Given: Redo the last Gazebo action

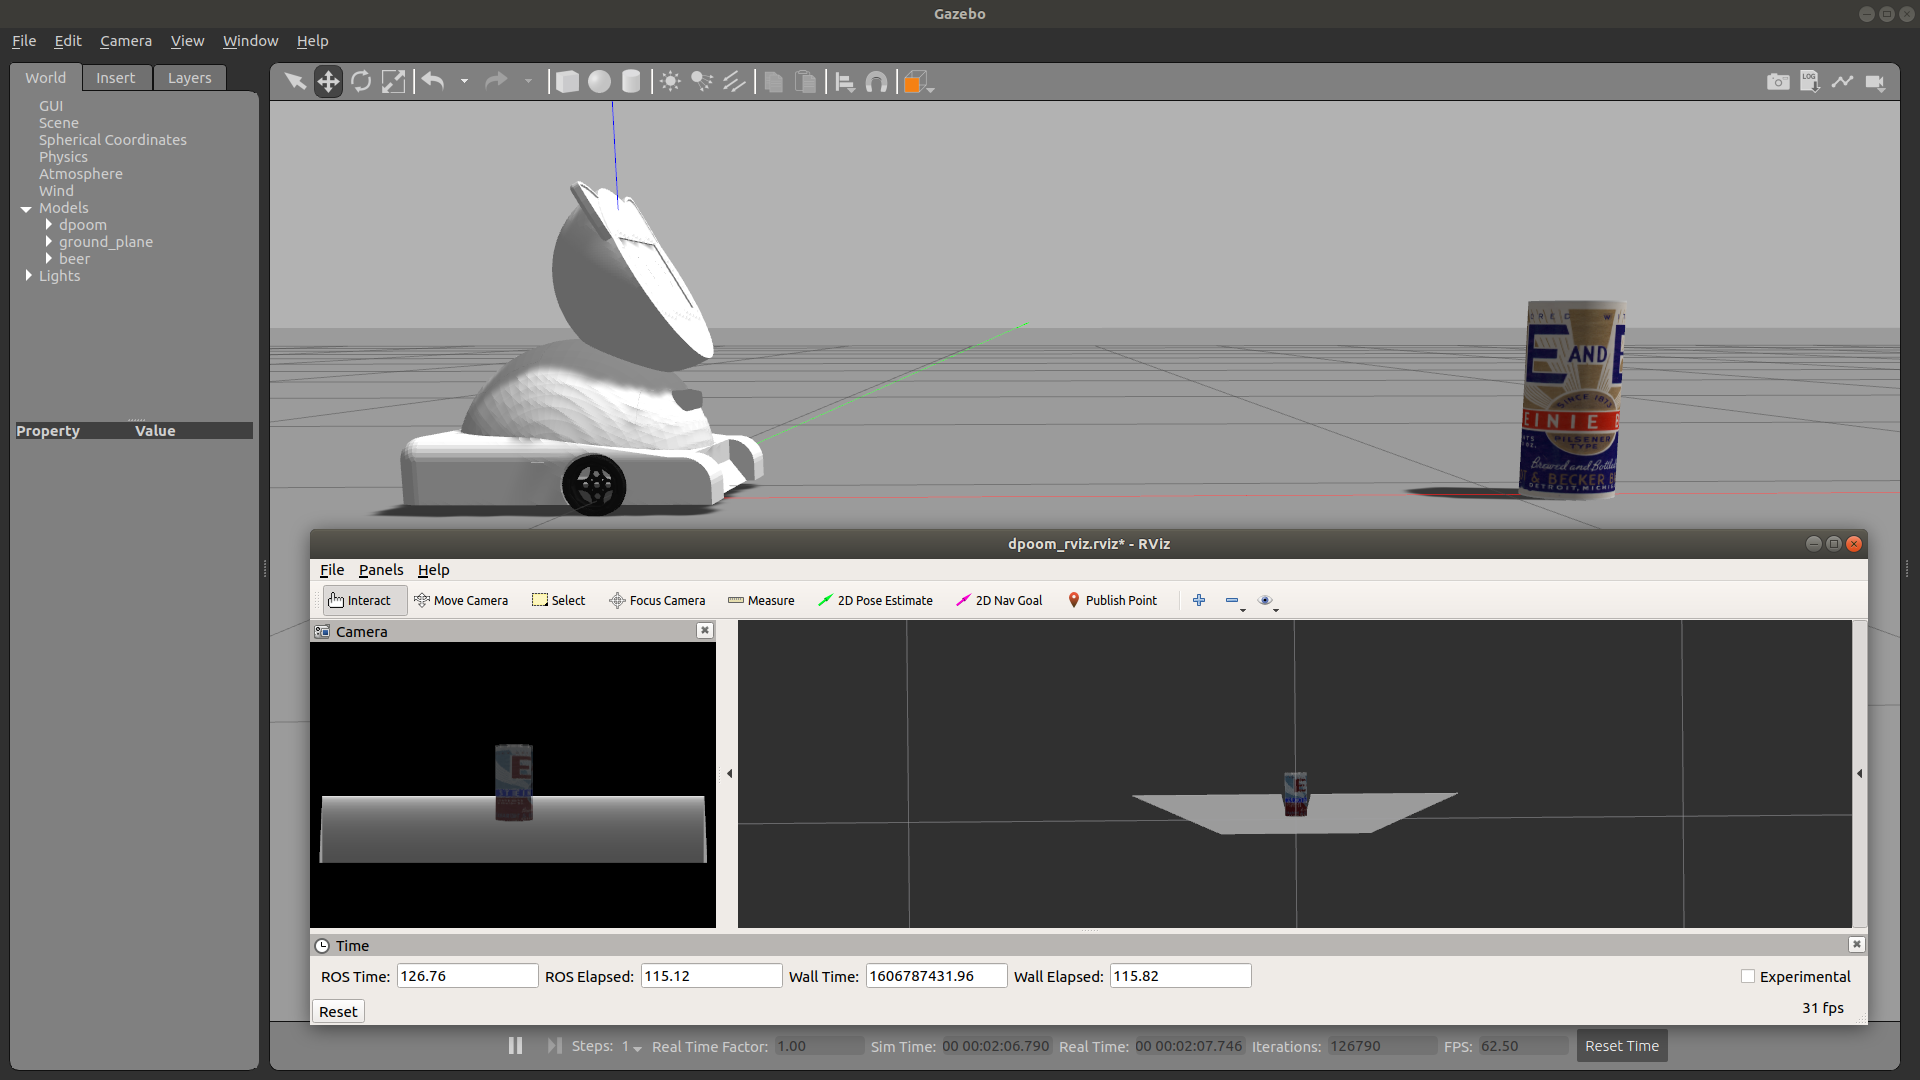Looking at the screenshot, I should point(496,82).
